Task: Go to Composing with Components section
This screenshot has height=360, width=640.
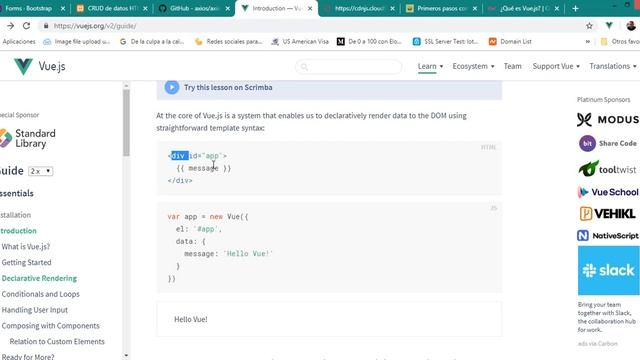Action: point(50,326)
